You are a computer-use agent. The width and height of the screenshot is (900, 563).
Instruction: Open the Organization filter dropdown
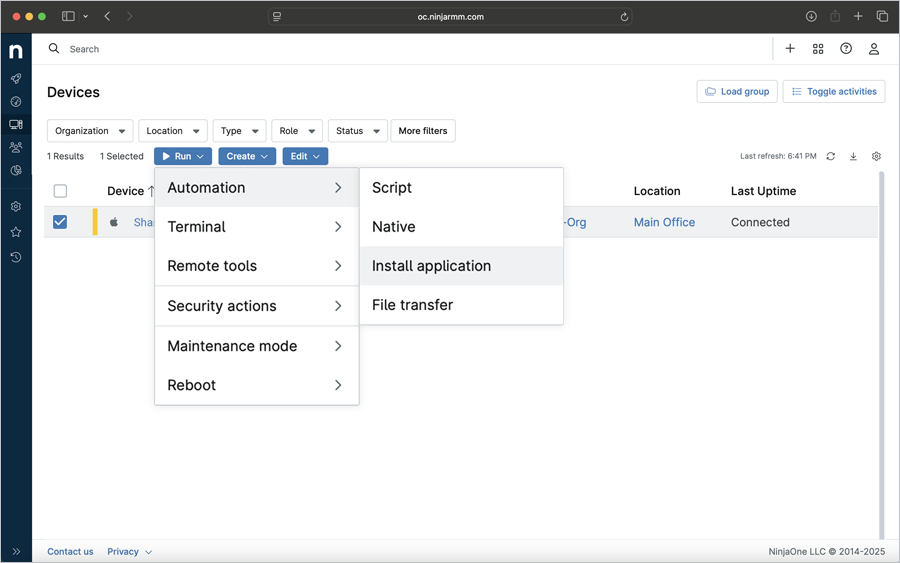point(90,131)
